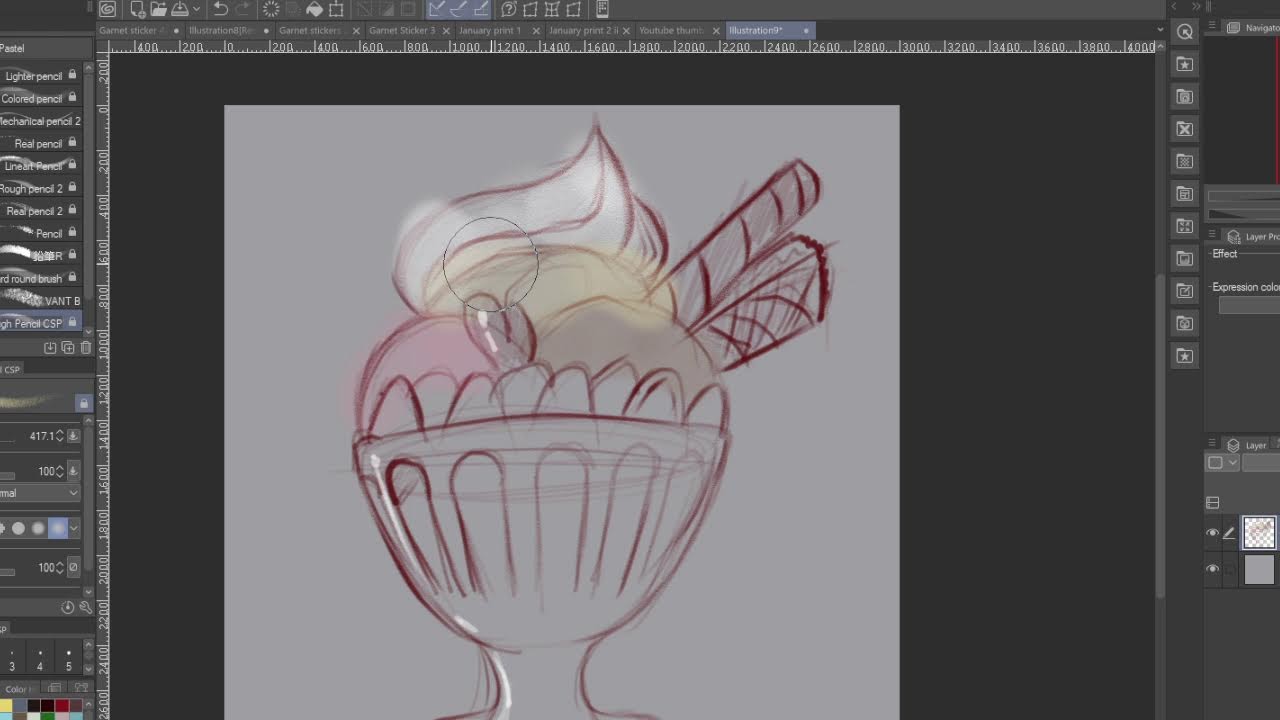Select the Real pencil 2 sub tool
Viewport: 1280px width, 720px height.
(40, 211)
